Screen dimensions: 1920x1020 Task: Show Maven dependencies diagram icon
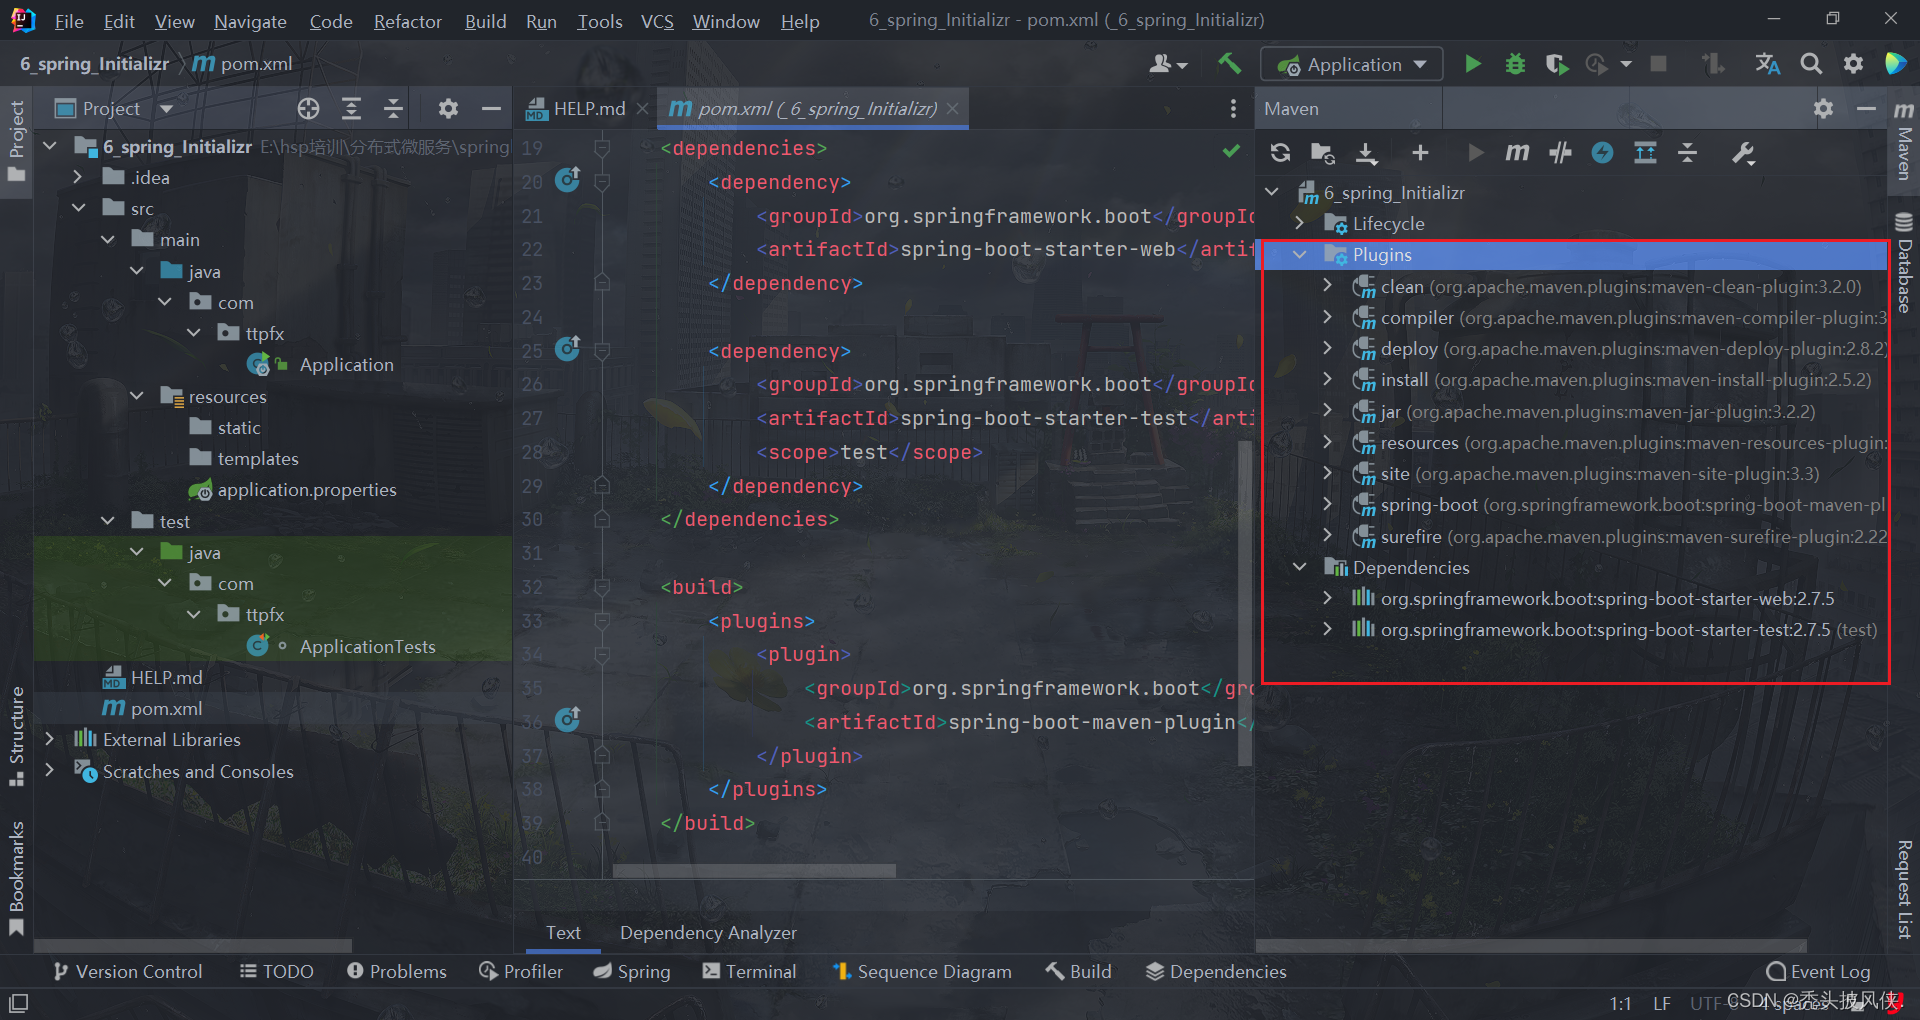point(1645,153)
